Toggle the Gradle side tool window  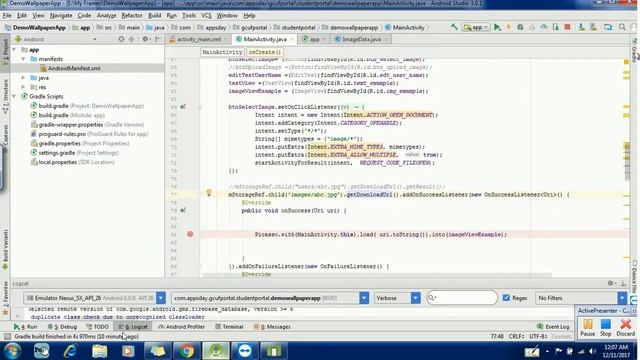[x=635, y=50]
